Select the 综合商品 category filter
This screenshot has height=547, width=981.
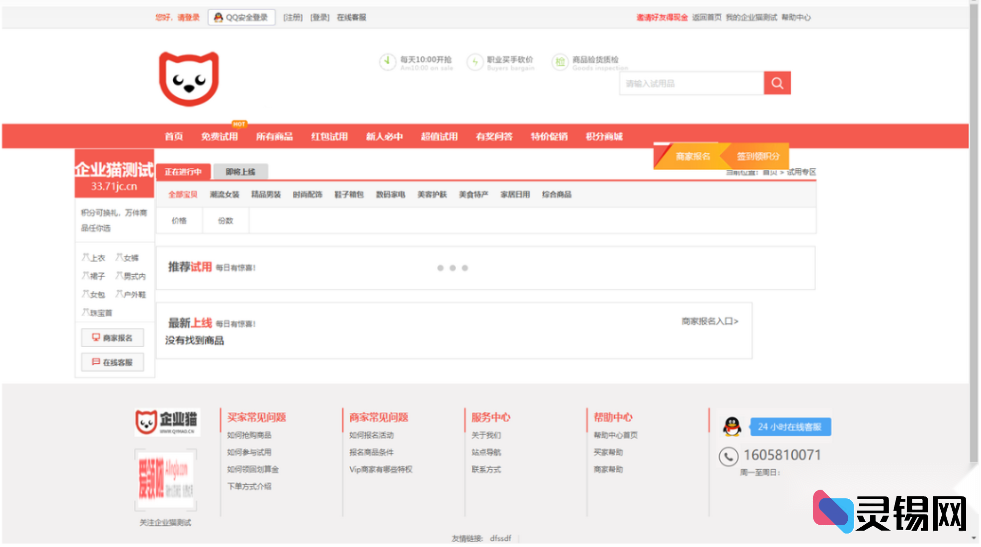pyautogui.click(x=557, y=195)
